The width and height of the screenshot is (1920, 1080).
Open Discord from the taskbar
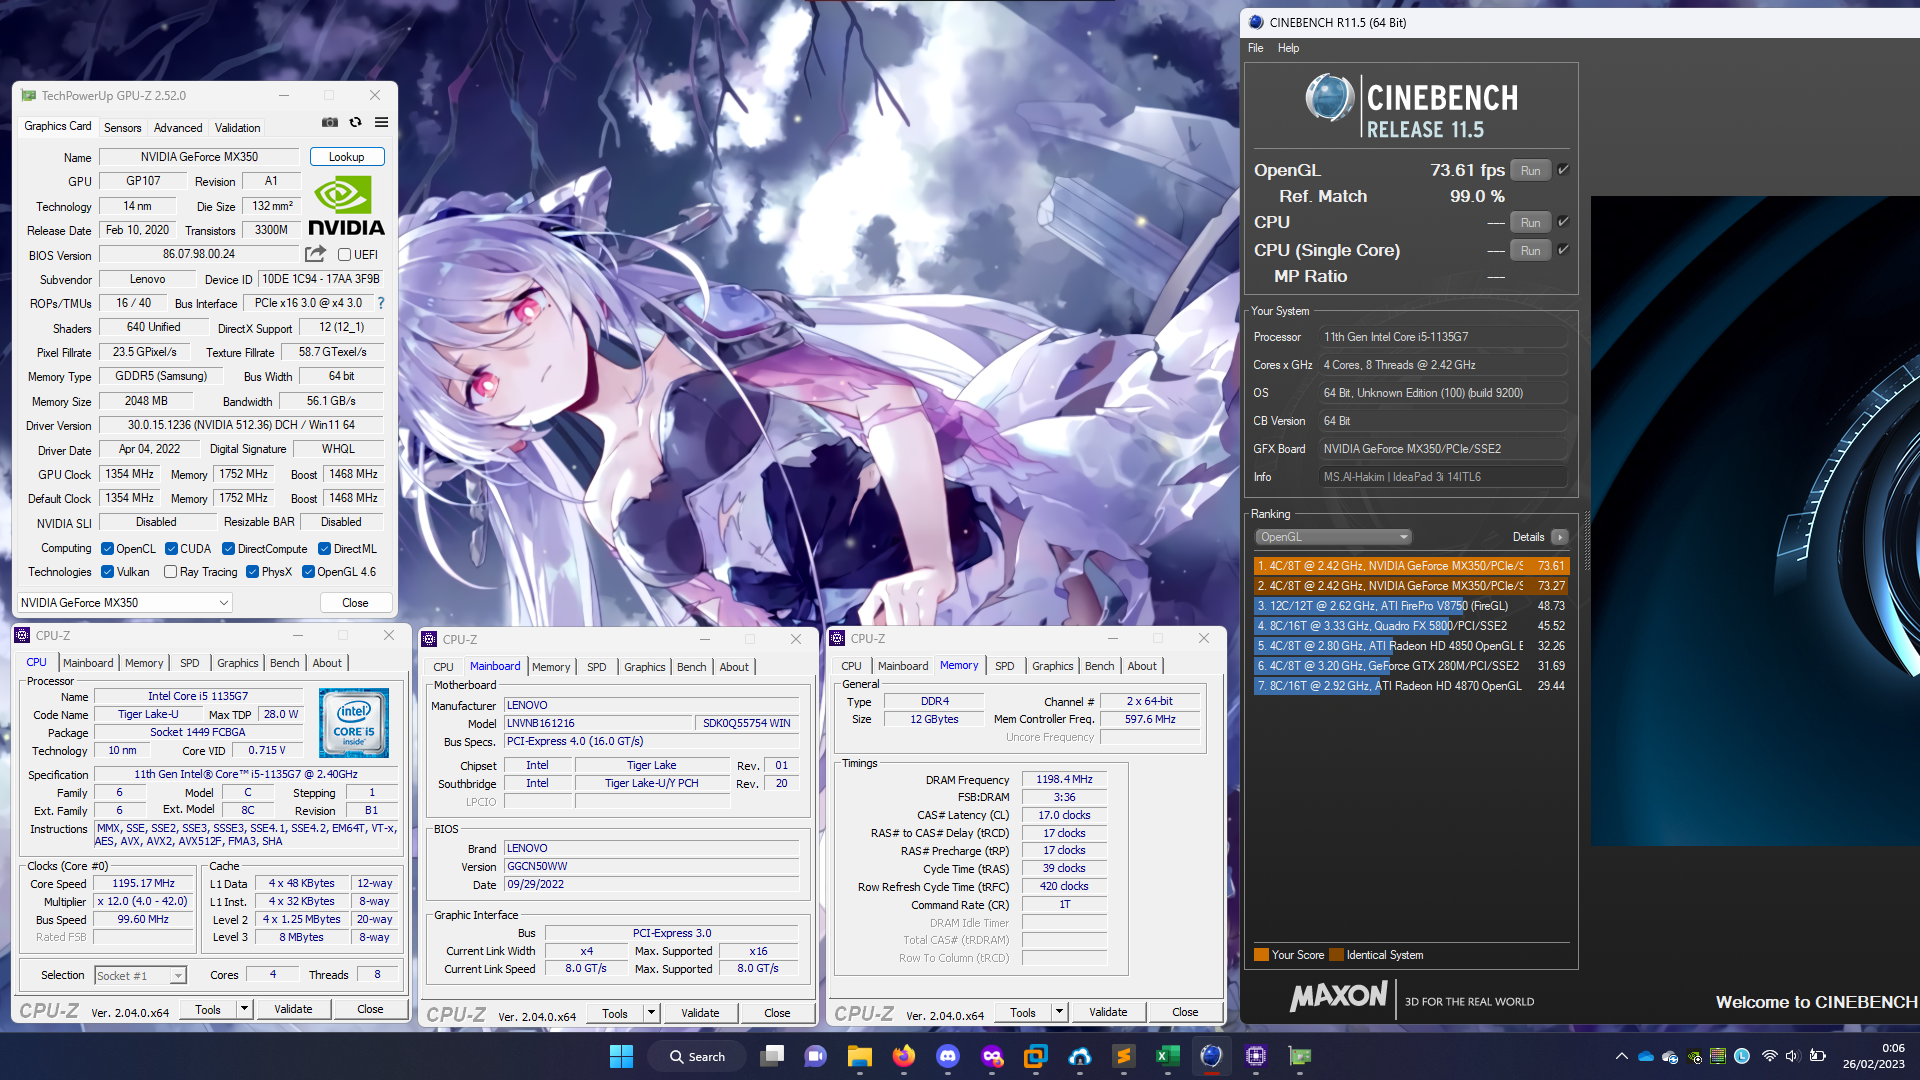pos(948,1056)
